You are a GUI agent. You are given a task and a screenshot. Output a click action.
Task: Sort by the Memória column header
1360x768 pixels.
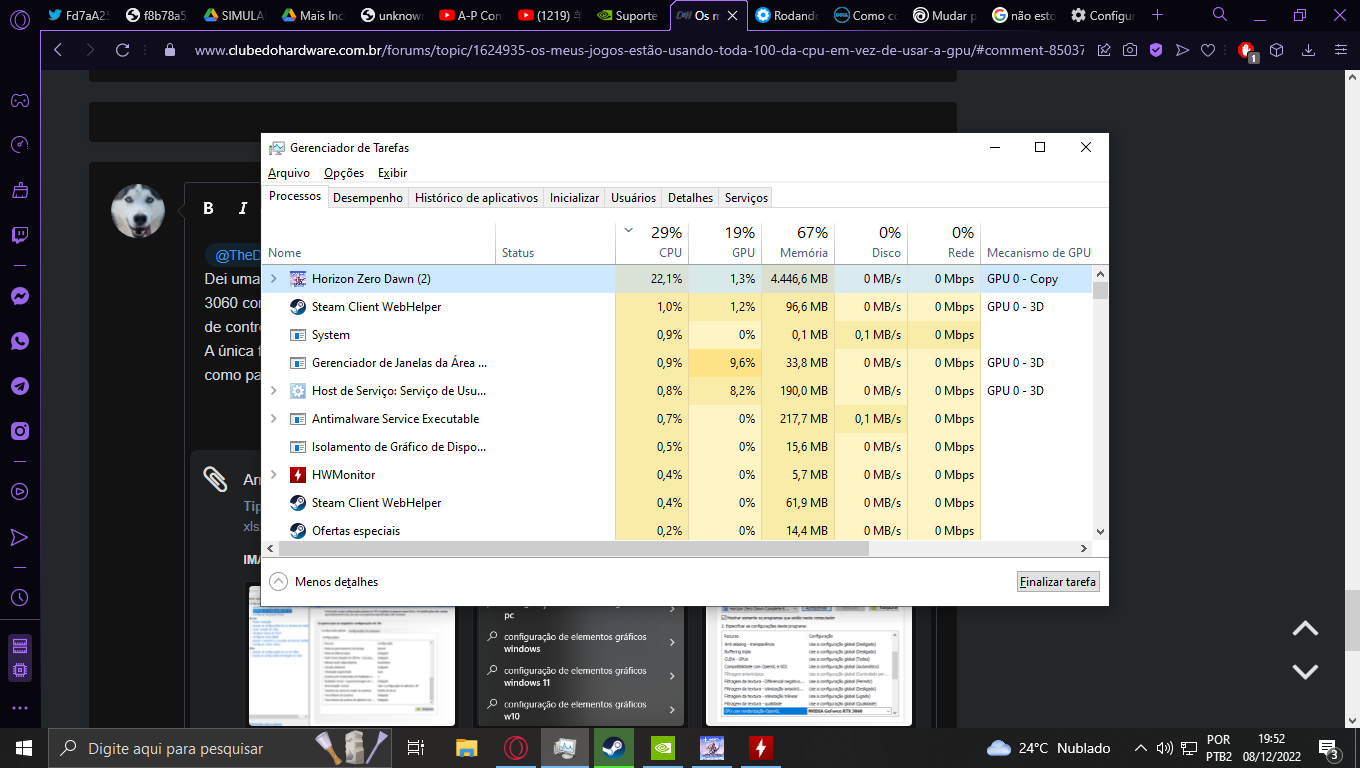click(798, 242)
